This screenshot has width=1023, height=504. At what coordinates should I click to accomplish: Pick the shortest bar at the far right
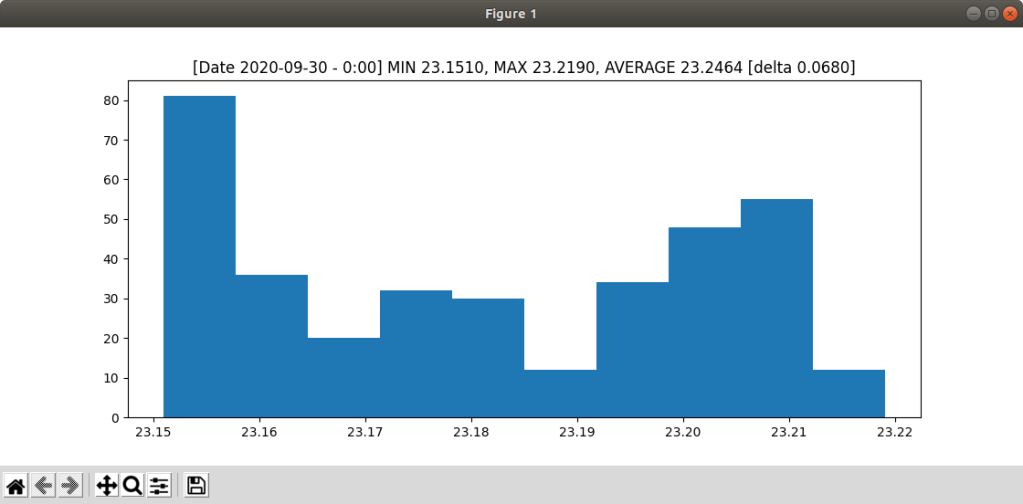tap(849, 394)
